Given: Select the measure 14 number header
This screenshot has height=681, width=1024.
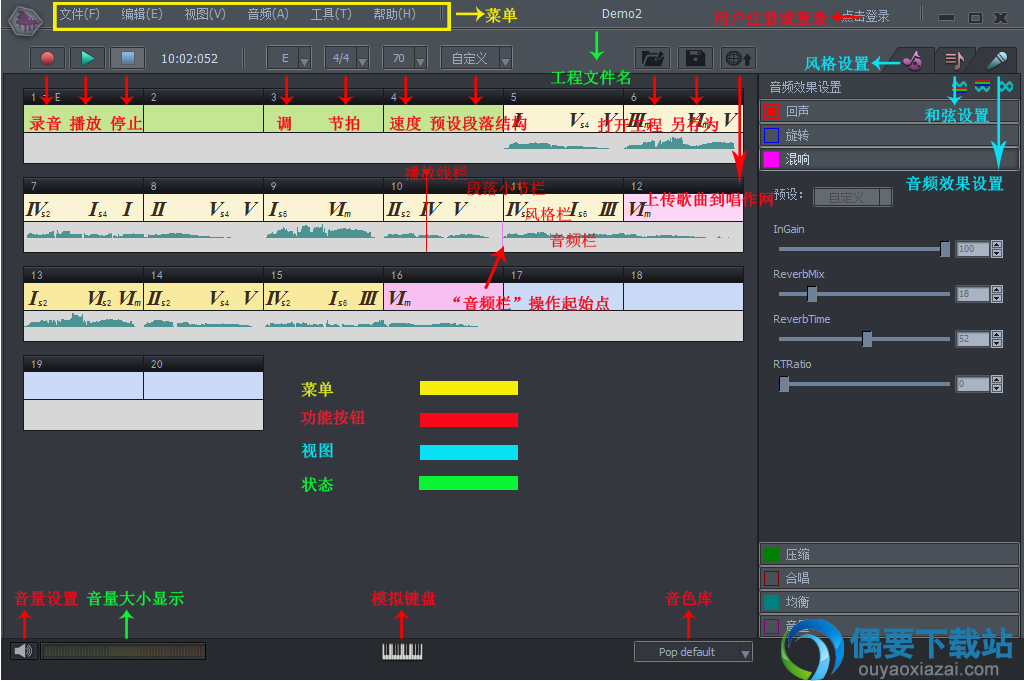Looking at the screenshot, I should (x=203, y=275).
